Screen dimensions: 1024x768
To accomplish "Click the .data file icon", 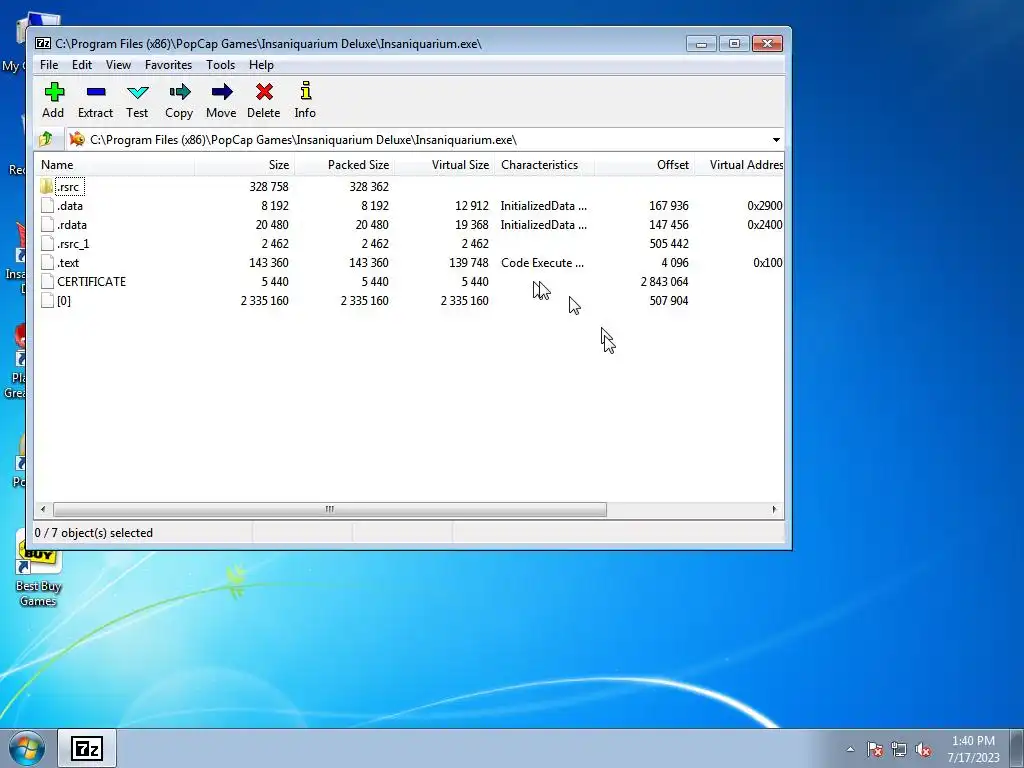I will click(x=47, y=206).
